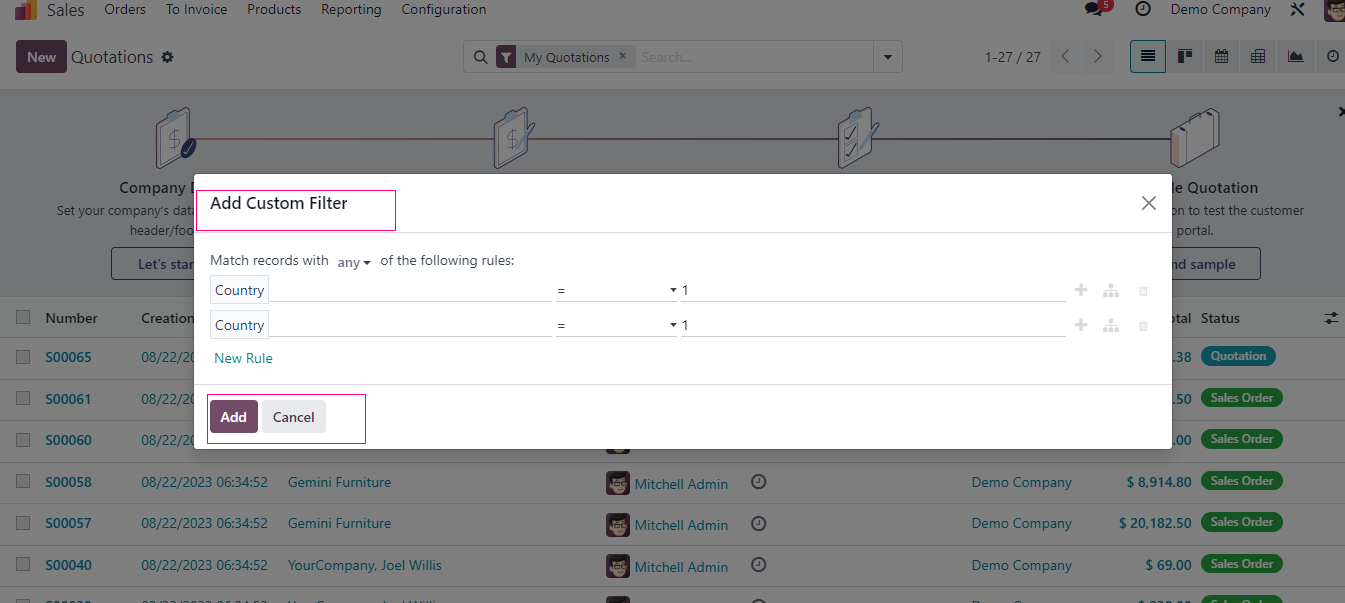Open the 'any' match condition dropdown
This screenshot has height=603, width=1345.
click(x=354, y=262)
